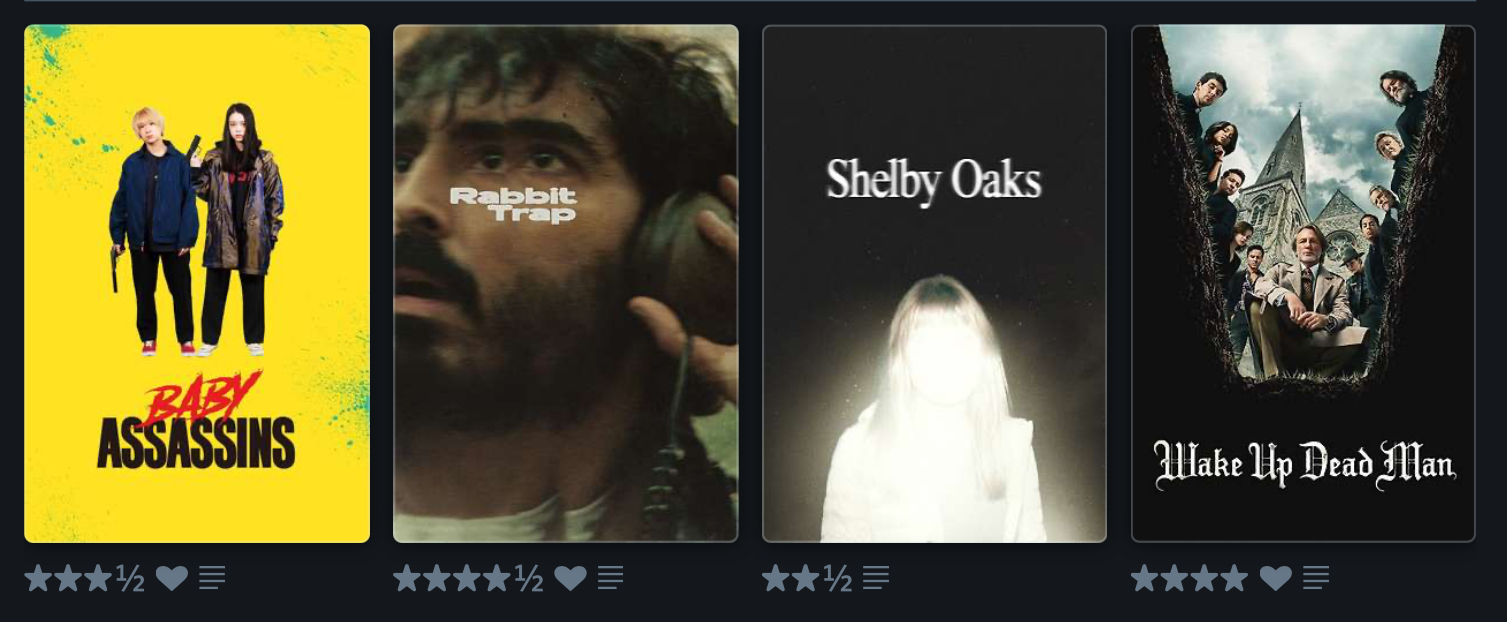Click the star rating below Shelby Oaks

point(807,577)
